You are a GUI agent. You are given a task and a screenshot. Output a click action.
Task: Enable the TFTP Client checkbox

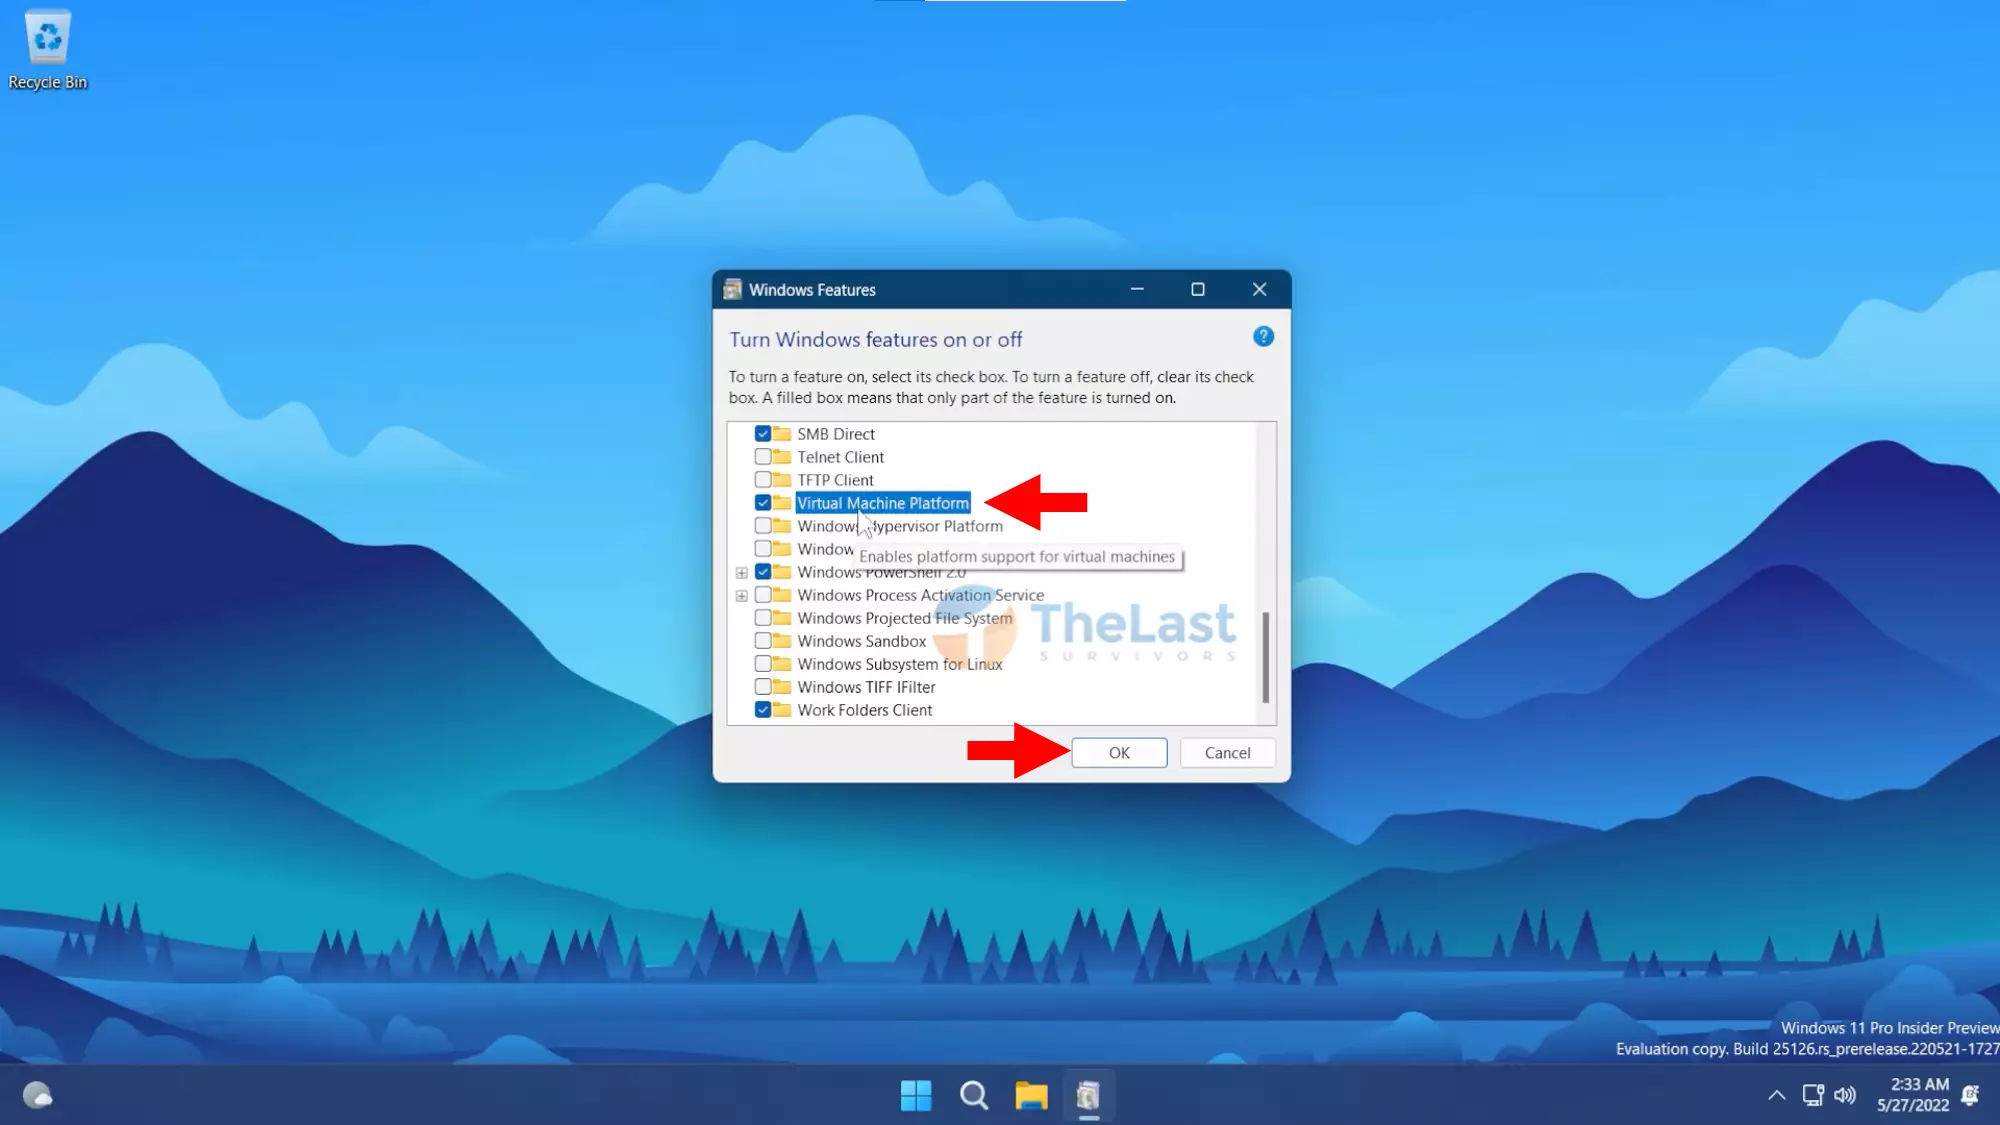763,480
